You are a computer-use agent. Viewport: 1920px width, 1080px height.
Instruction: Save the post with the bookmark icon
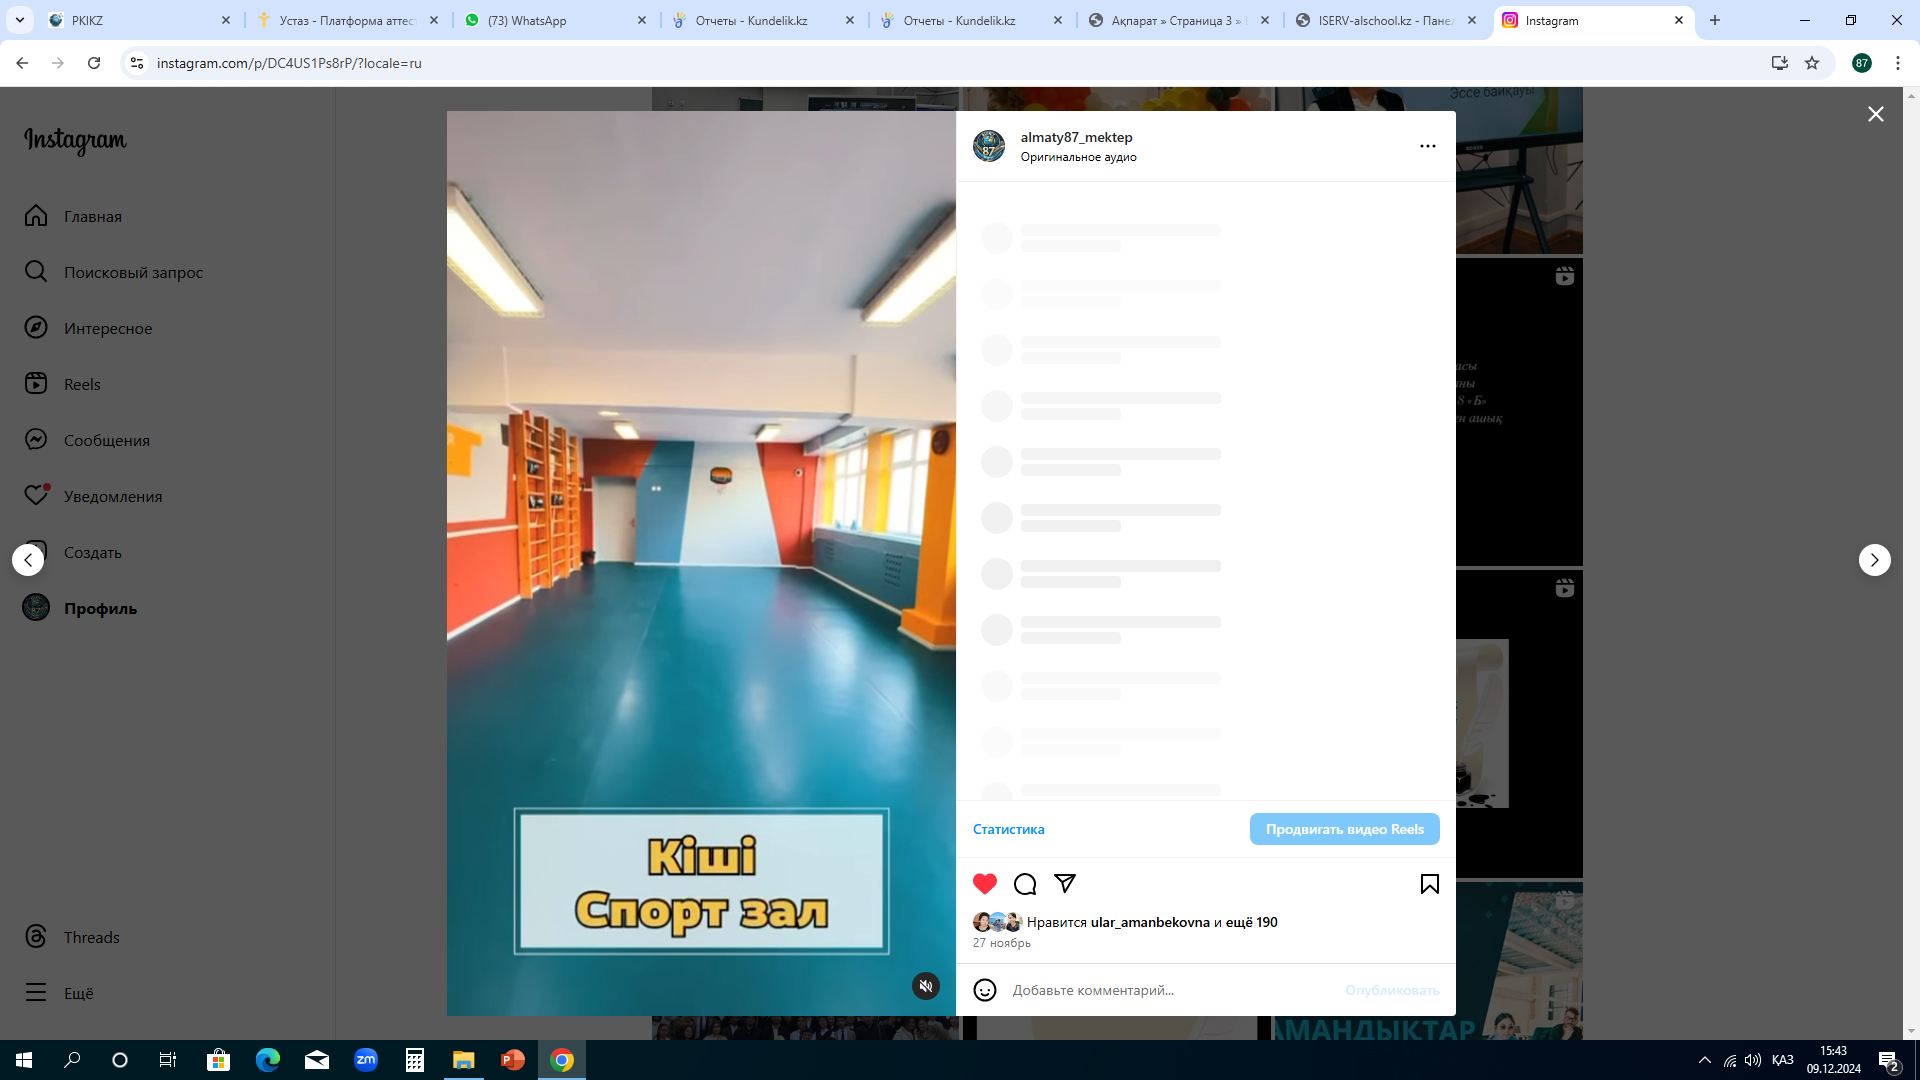tap(1430, 884)
